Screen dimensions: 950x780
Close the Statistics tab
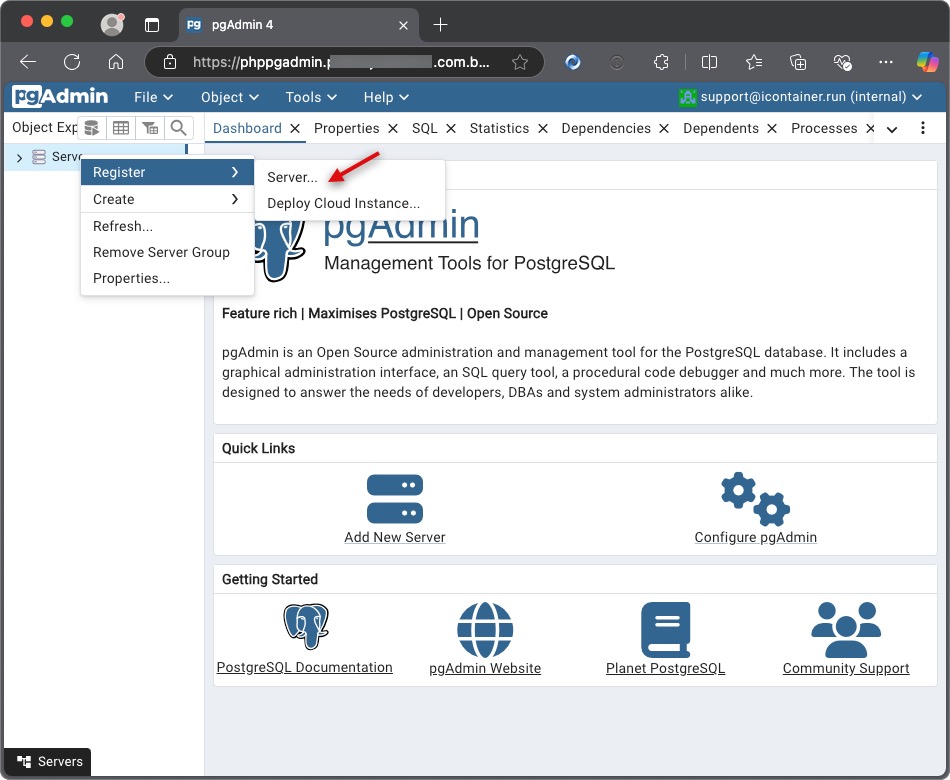click(543, 128)
